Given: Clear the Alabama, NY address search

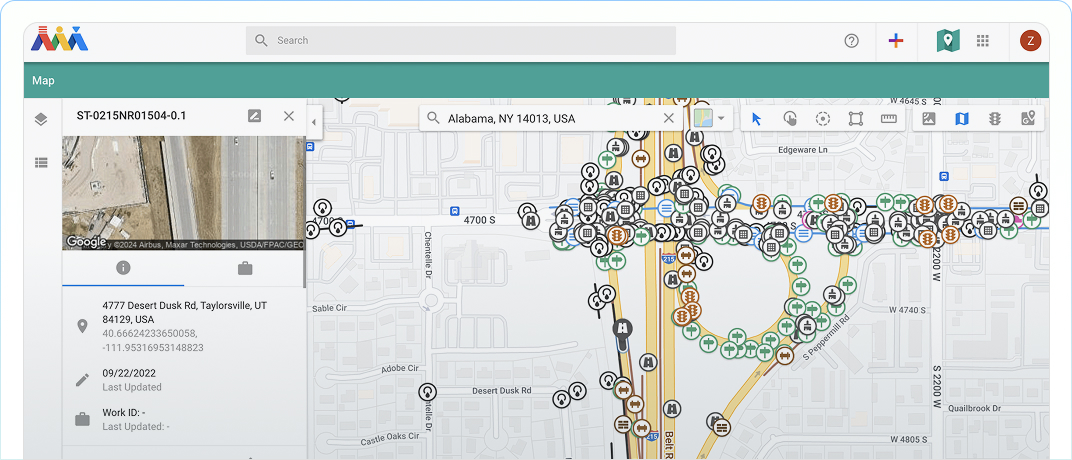Looking at the screenshot, I should coord(669,118).
